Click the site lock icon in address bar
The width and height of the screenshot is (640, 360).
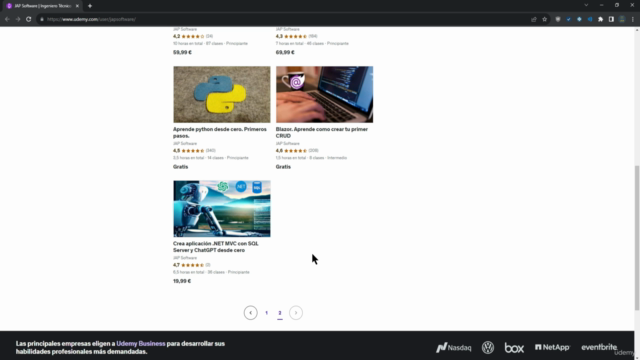[42, 19]
